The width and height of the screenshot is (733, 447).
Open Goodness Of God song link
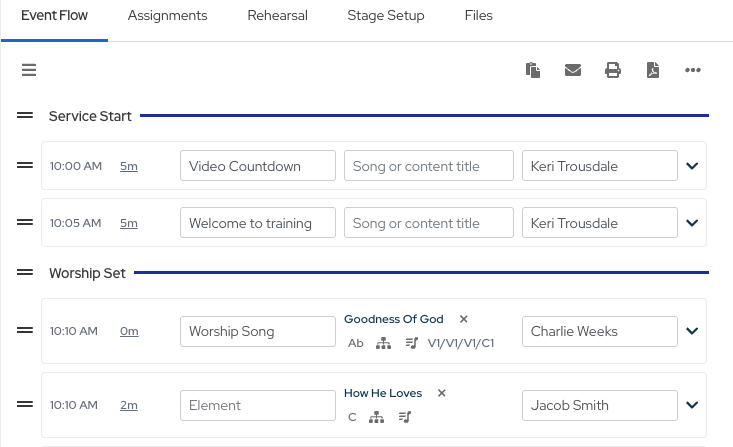click(x=393, y=319)
